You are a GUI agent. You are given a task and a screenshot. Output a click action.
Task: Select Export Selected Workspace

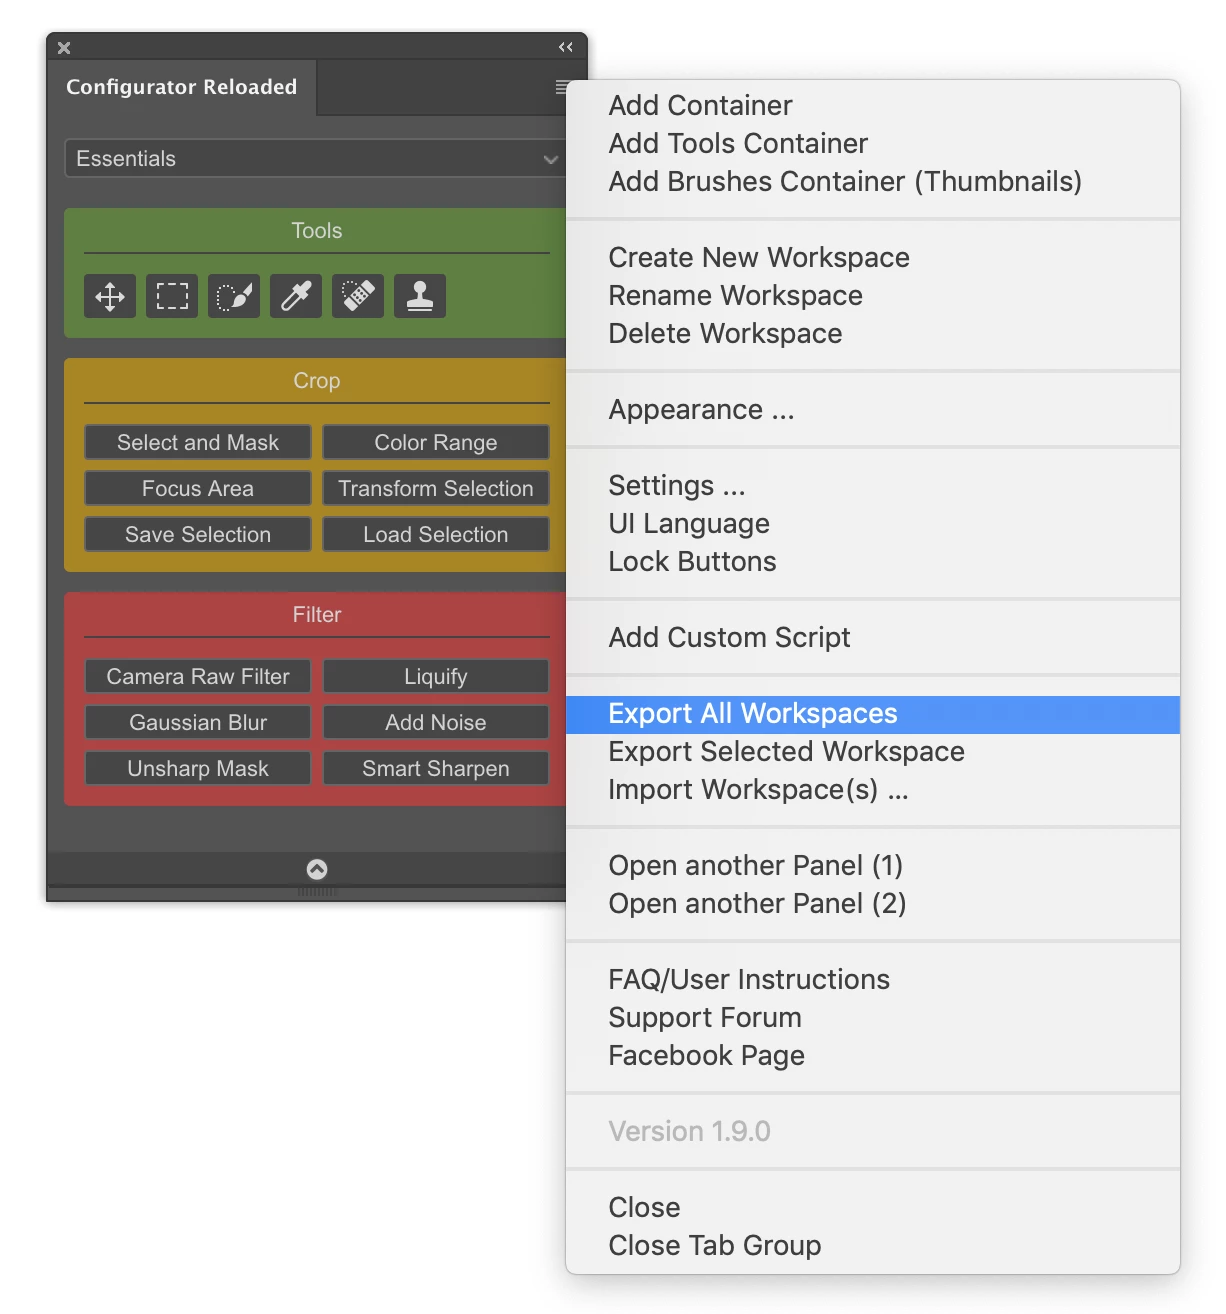[873, 751]
